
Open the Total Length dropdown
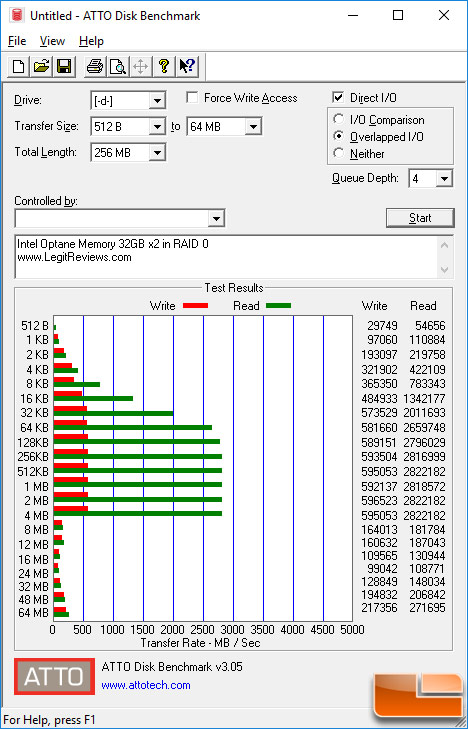click(x=157, y=152)
